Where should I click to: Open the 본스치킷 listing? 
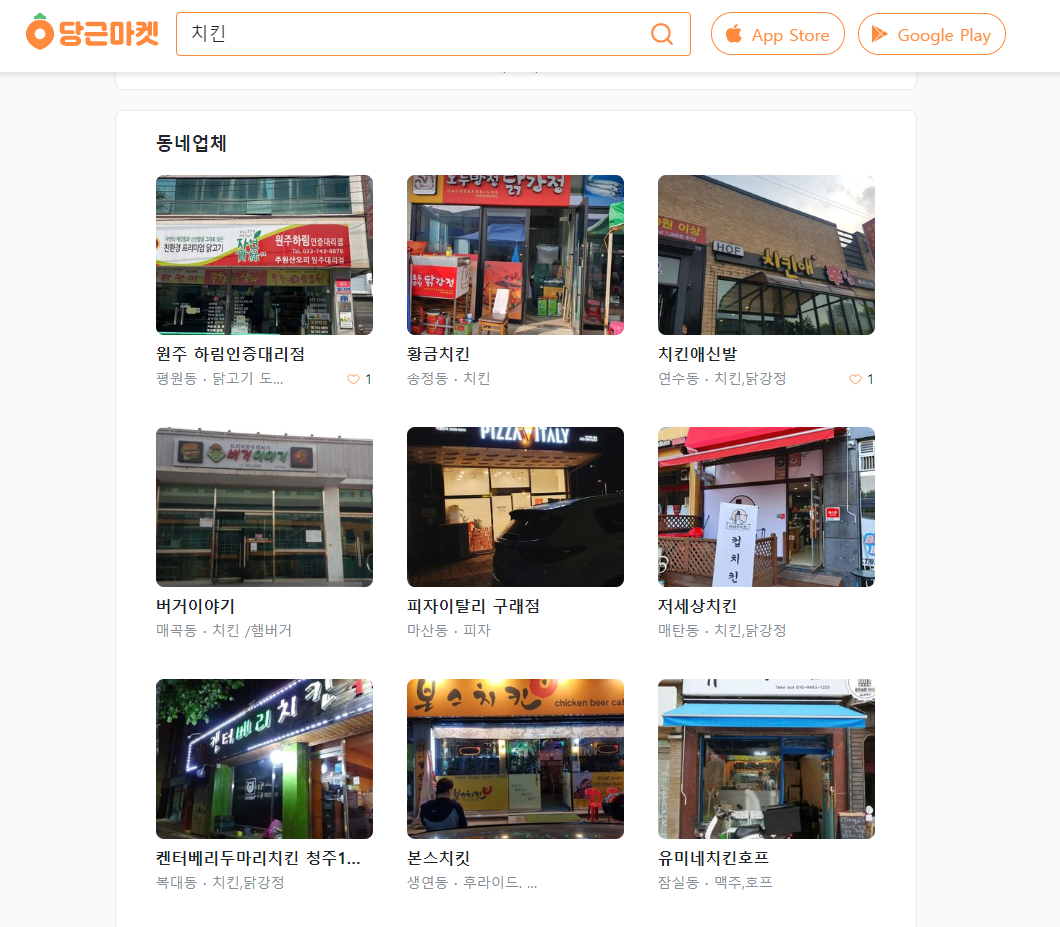(440, 857)
